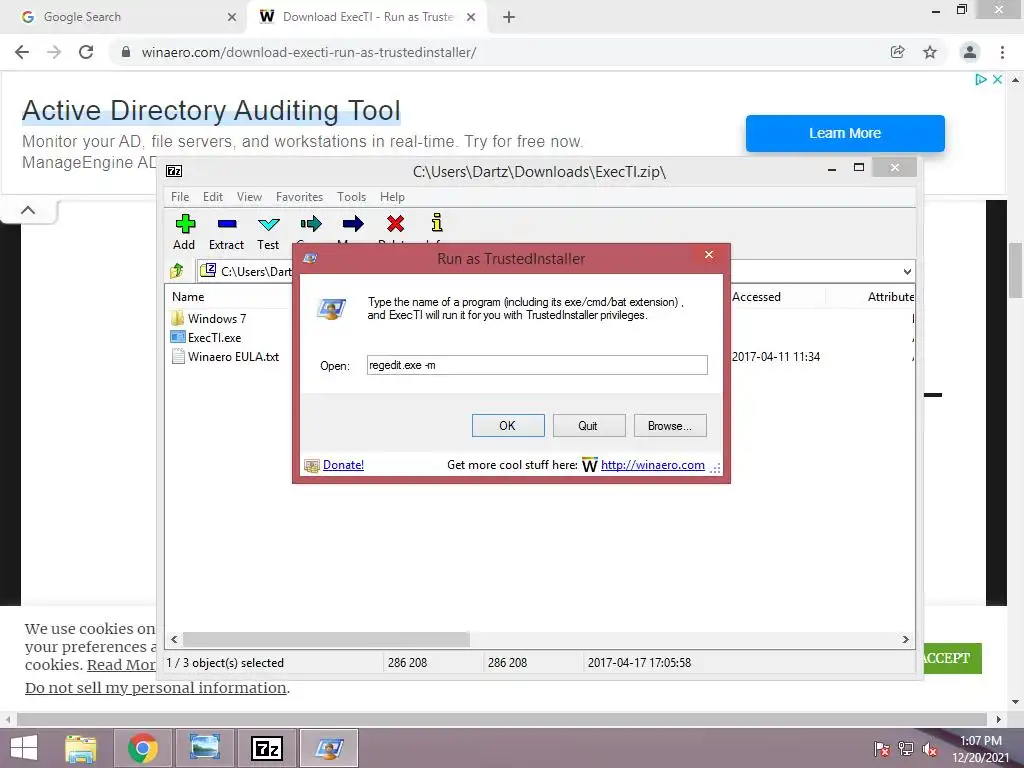The image size is (1024, 768).
Task: Click the Copy arrow icon in 7-Zip toolbar
Action: (x=311, y=224)
